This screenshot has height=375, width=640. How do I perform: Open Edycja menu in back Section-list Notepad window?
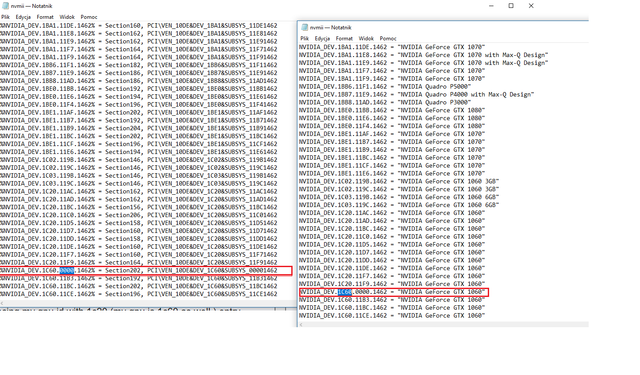point(23,17)
